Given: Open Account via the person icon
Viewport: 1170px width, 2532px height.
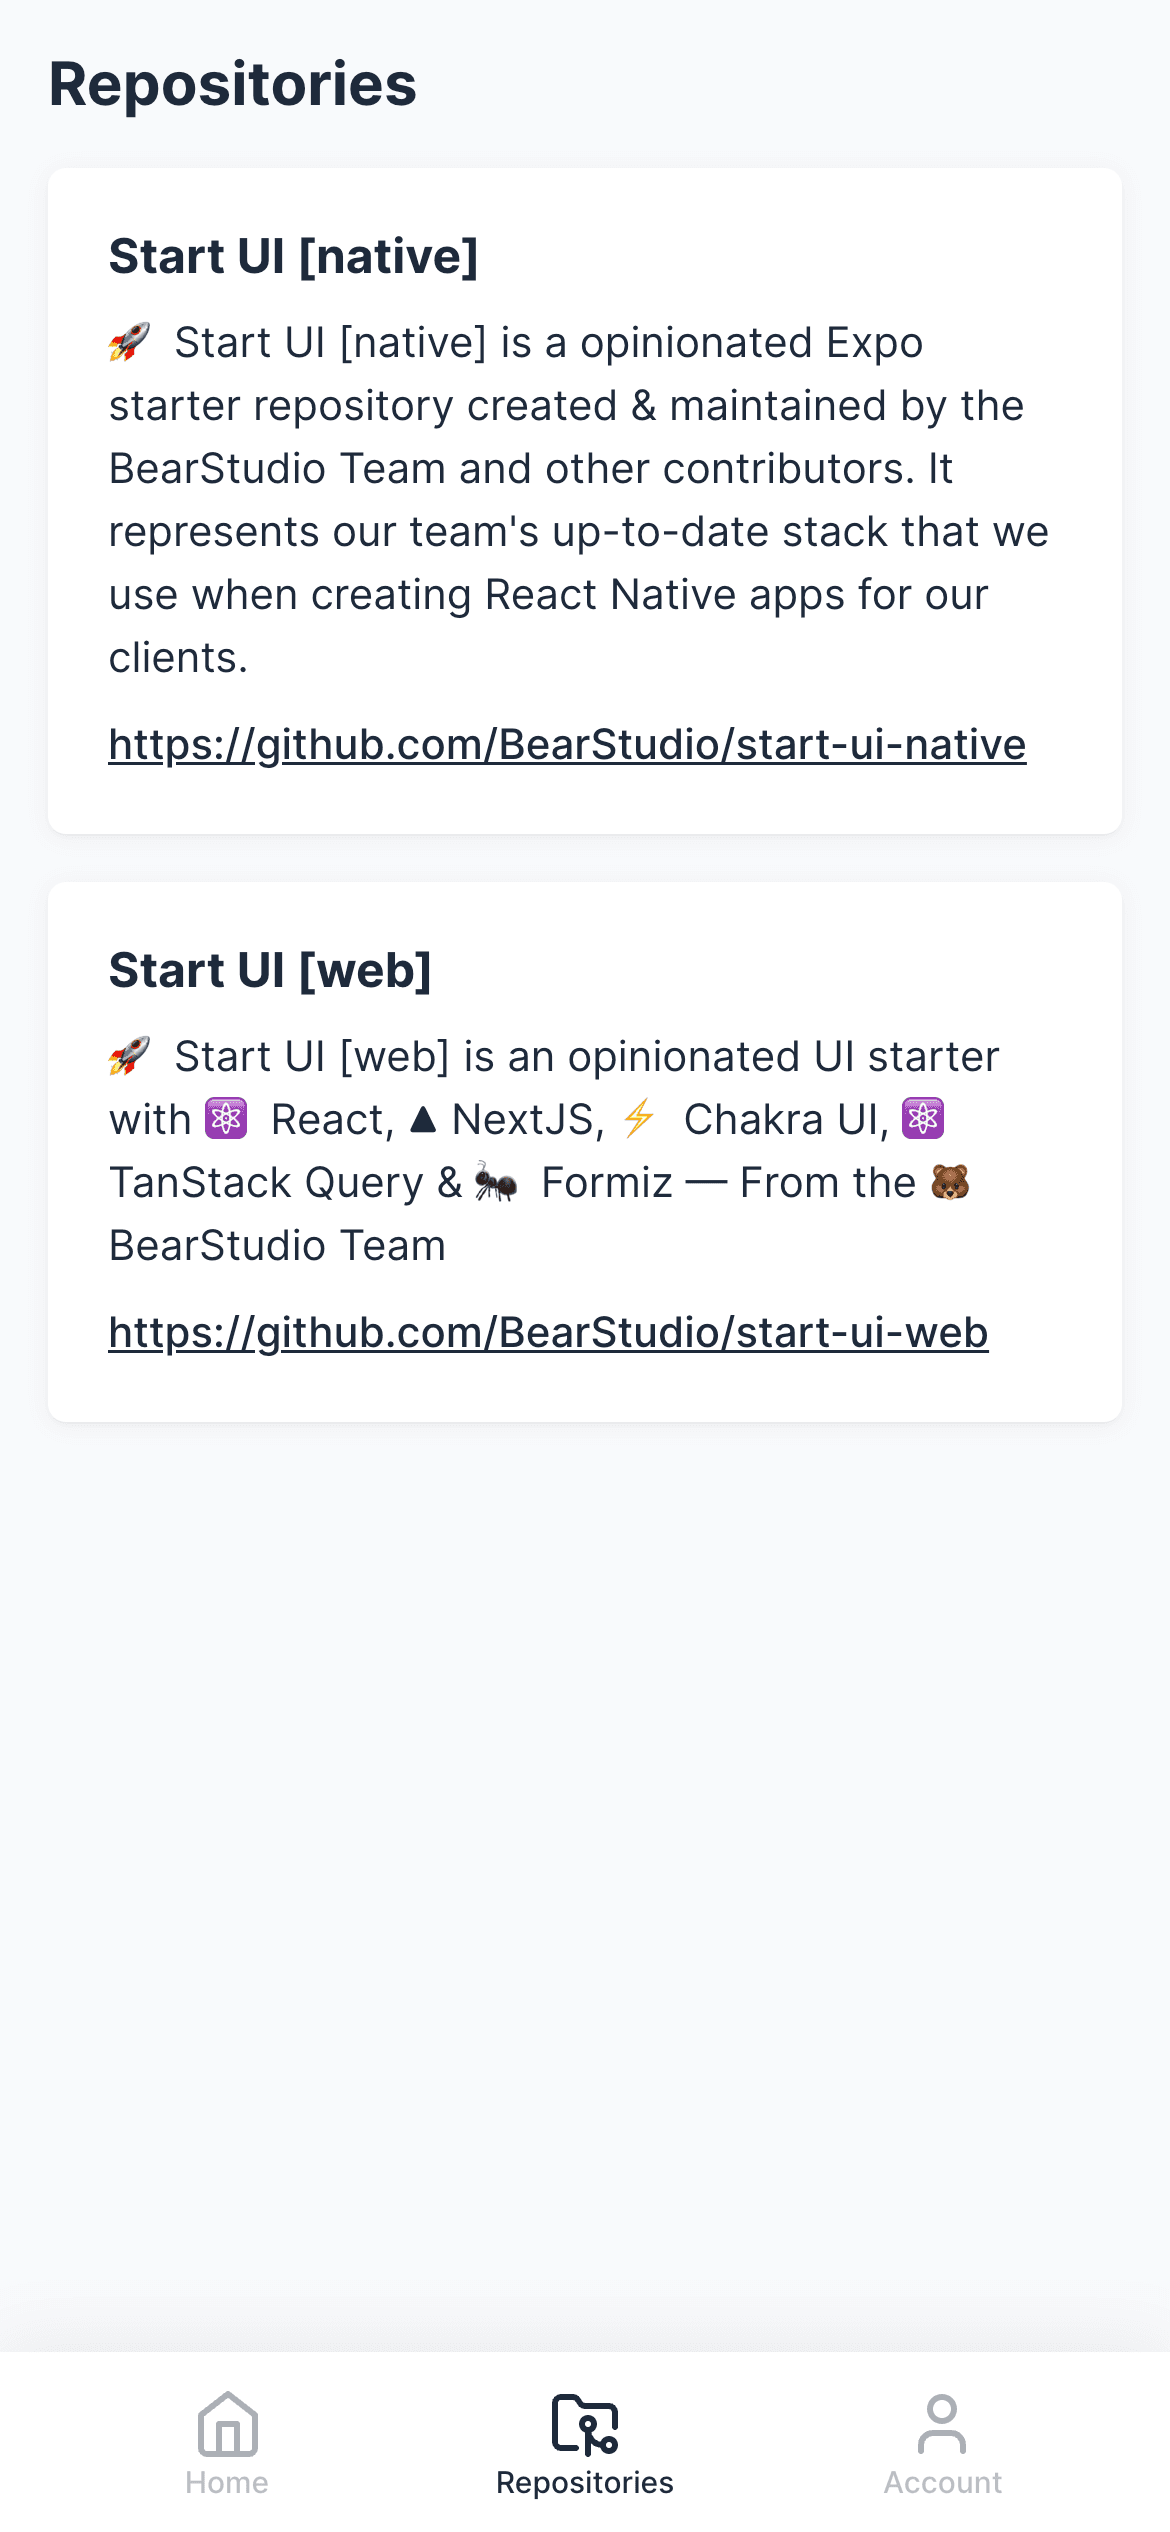Looking at the screenshot, I should [942, 2424].
